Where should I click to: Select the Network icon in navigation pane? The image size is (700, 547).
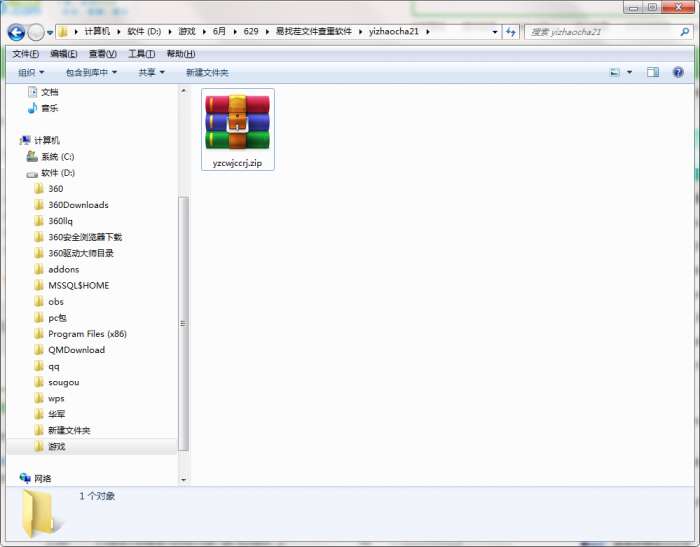[x=42, y=478]
